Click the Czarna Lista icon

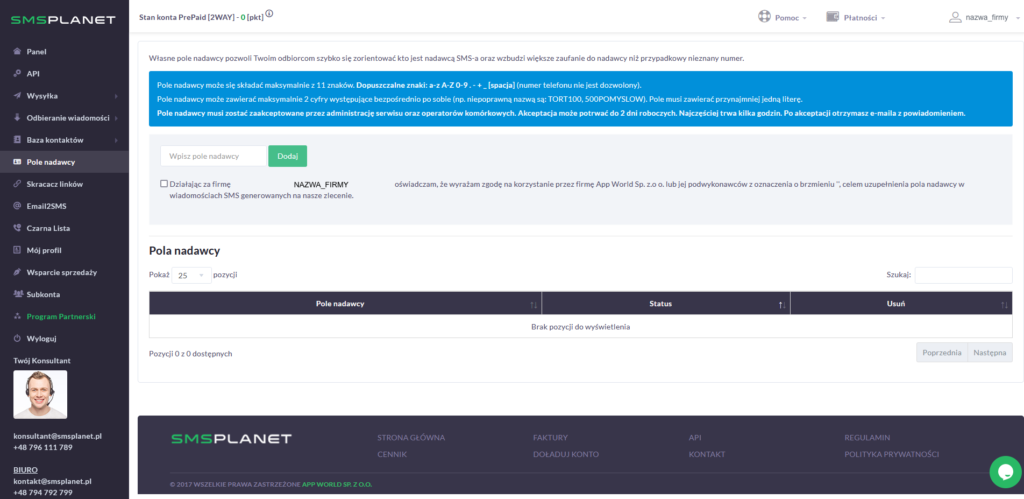pyautogui.click(x=18, y=228)
